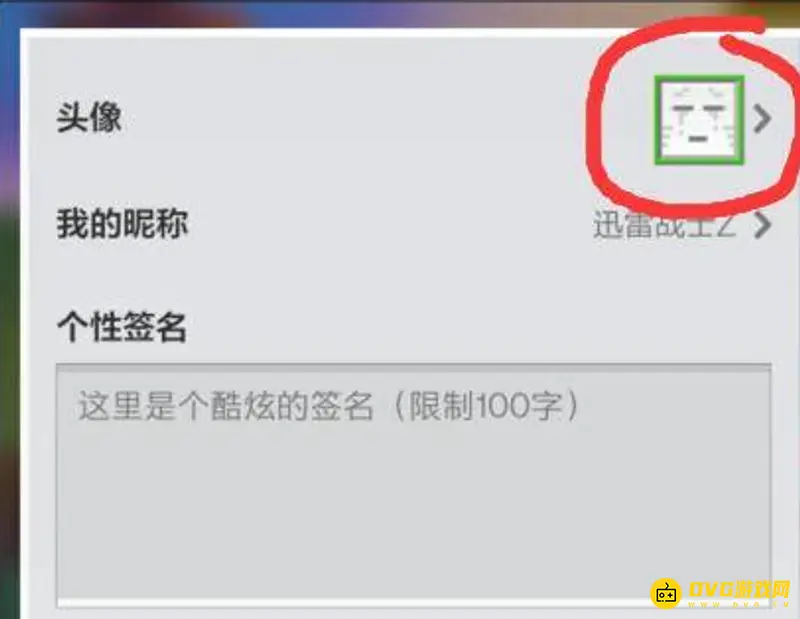
Task: Click the green-bordered avatar picture
Action: 699,120
